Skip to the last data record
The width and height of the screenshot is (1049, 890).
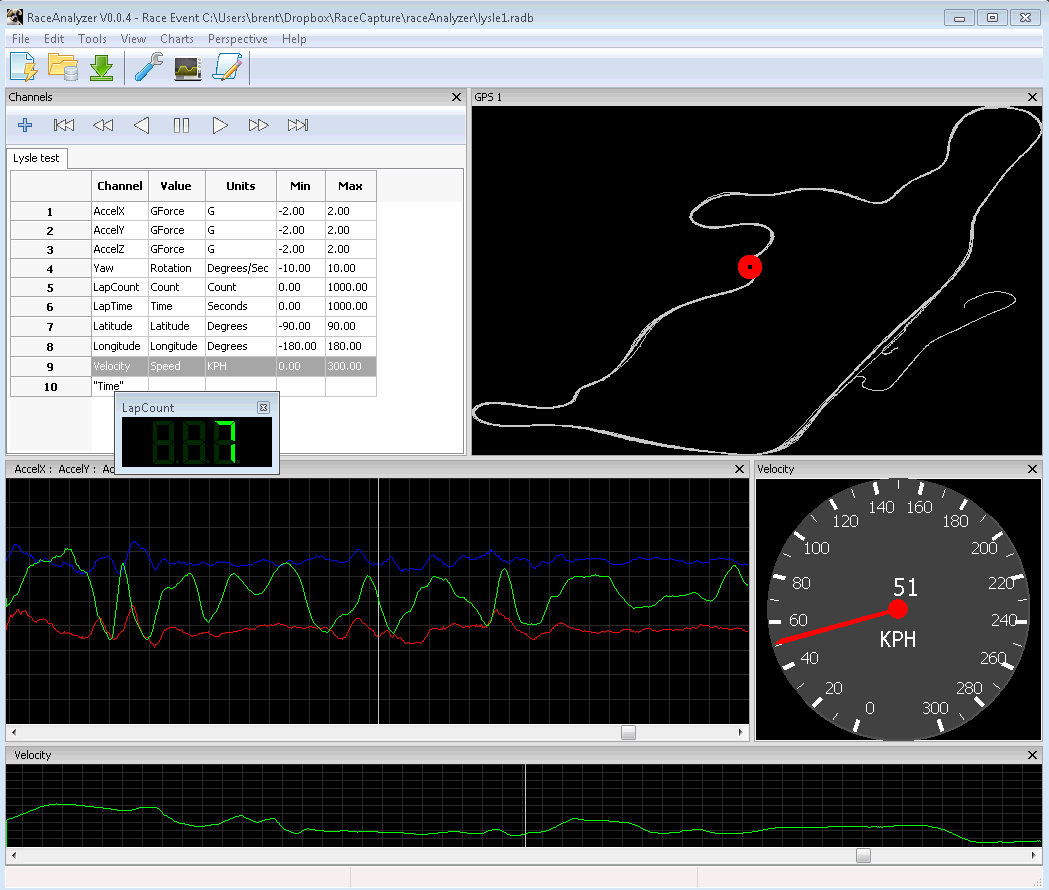[297, 125]
